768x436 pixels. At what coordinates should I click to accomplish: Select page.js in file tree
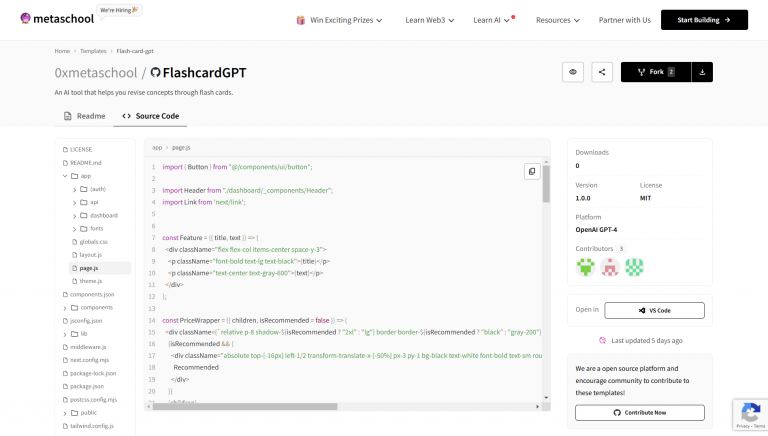coord(100,268)
